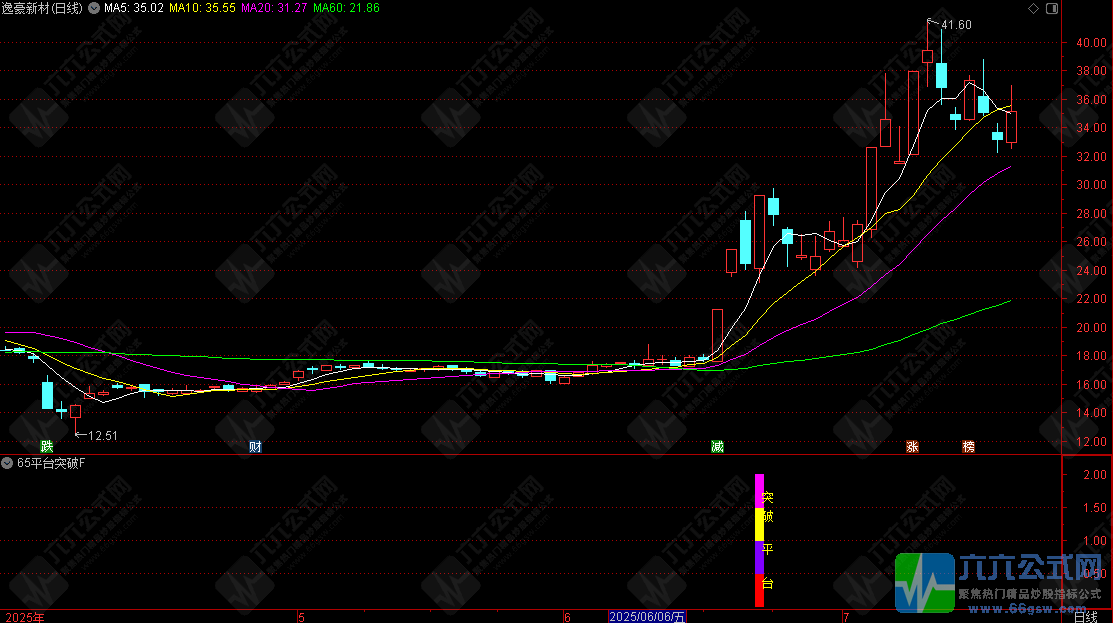Click the 2.00 indicator axis label

coord(1095,474)
